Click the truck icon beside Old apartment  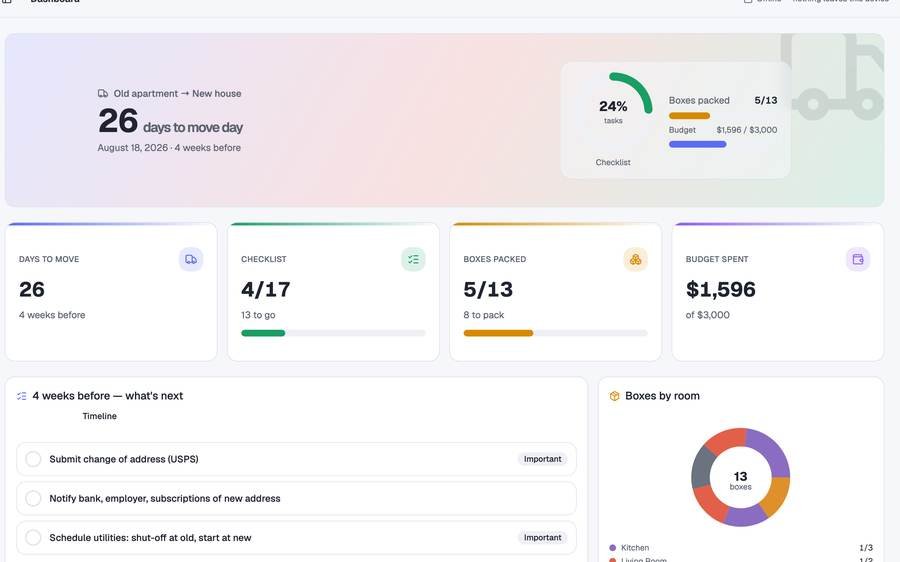pos(103,93)
